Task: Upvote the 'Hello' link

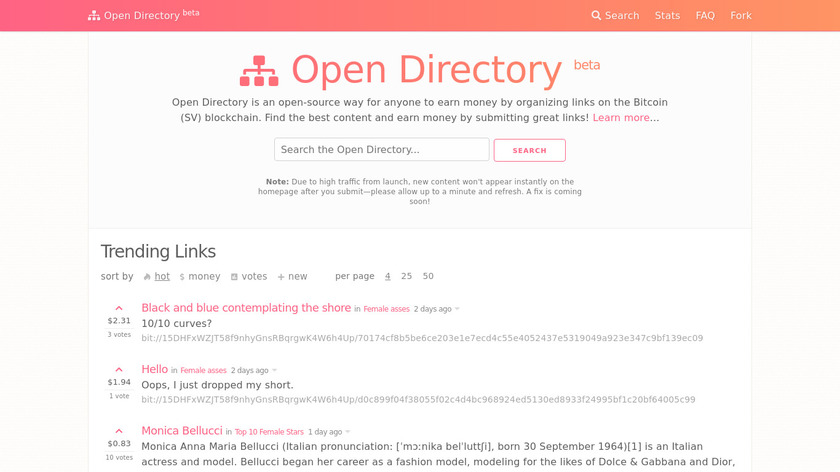Action: pyautogui.click(x=119, y=370)
